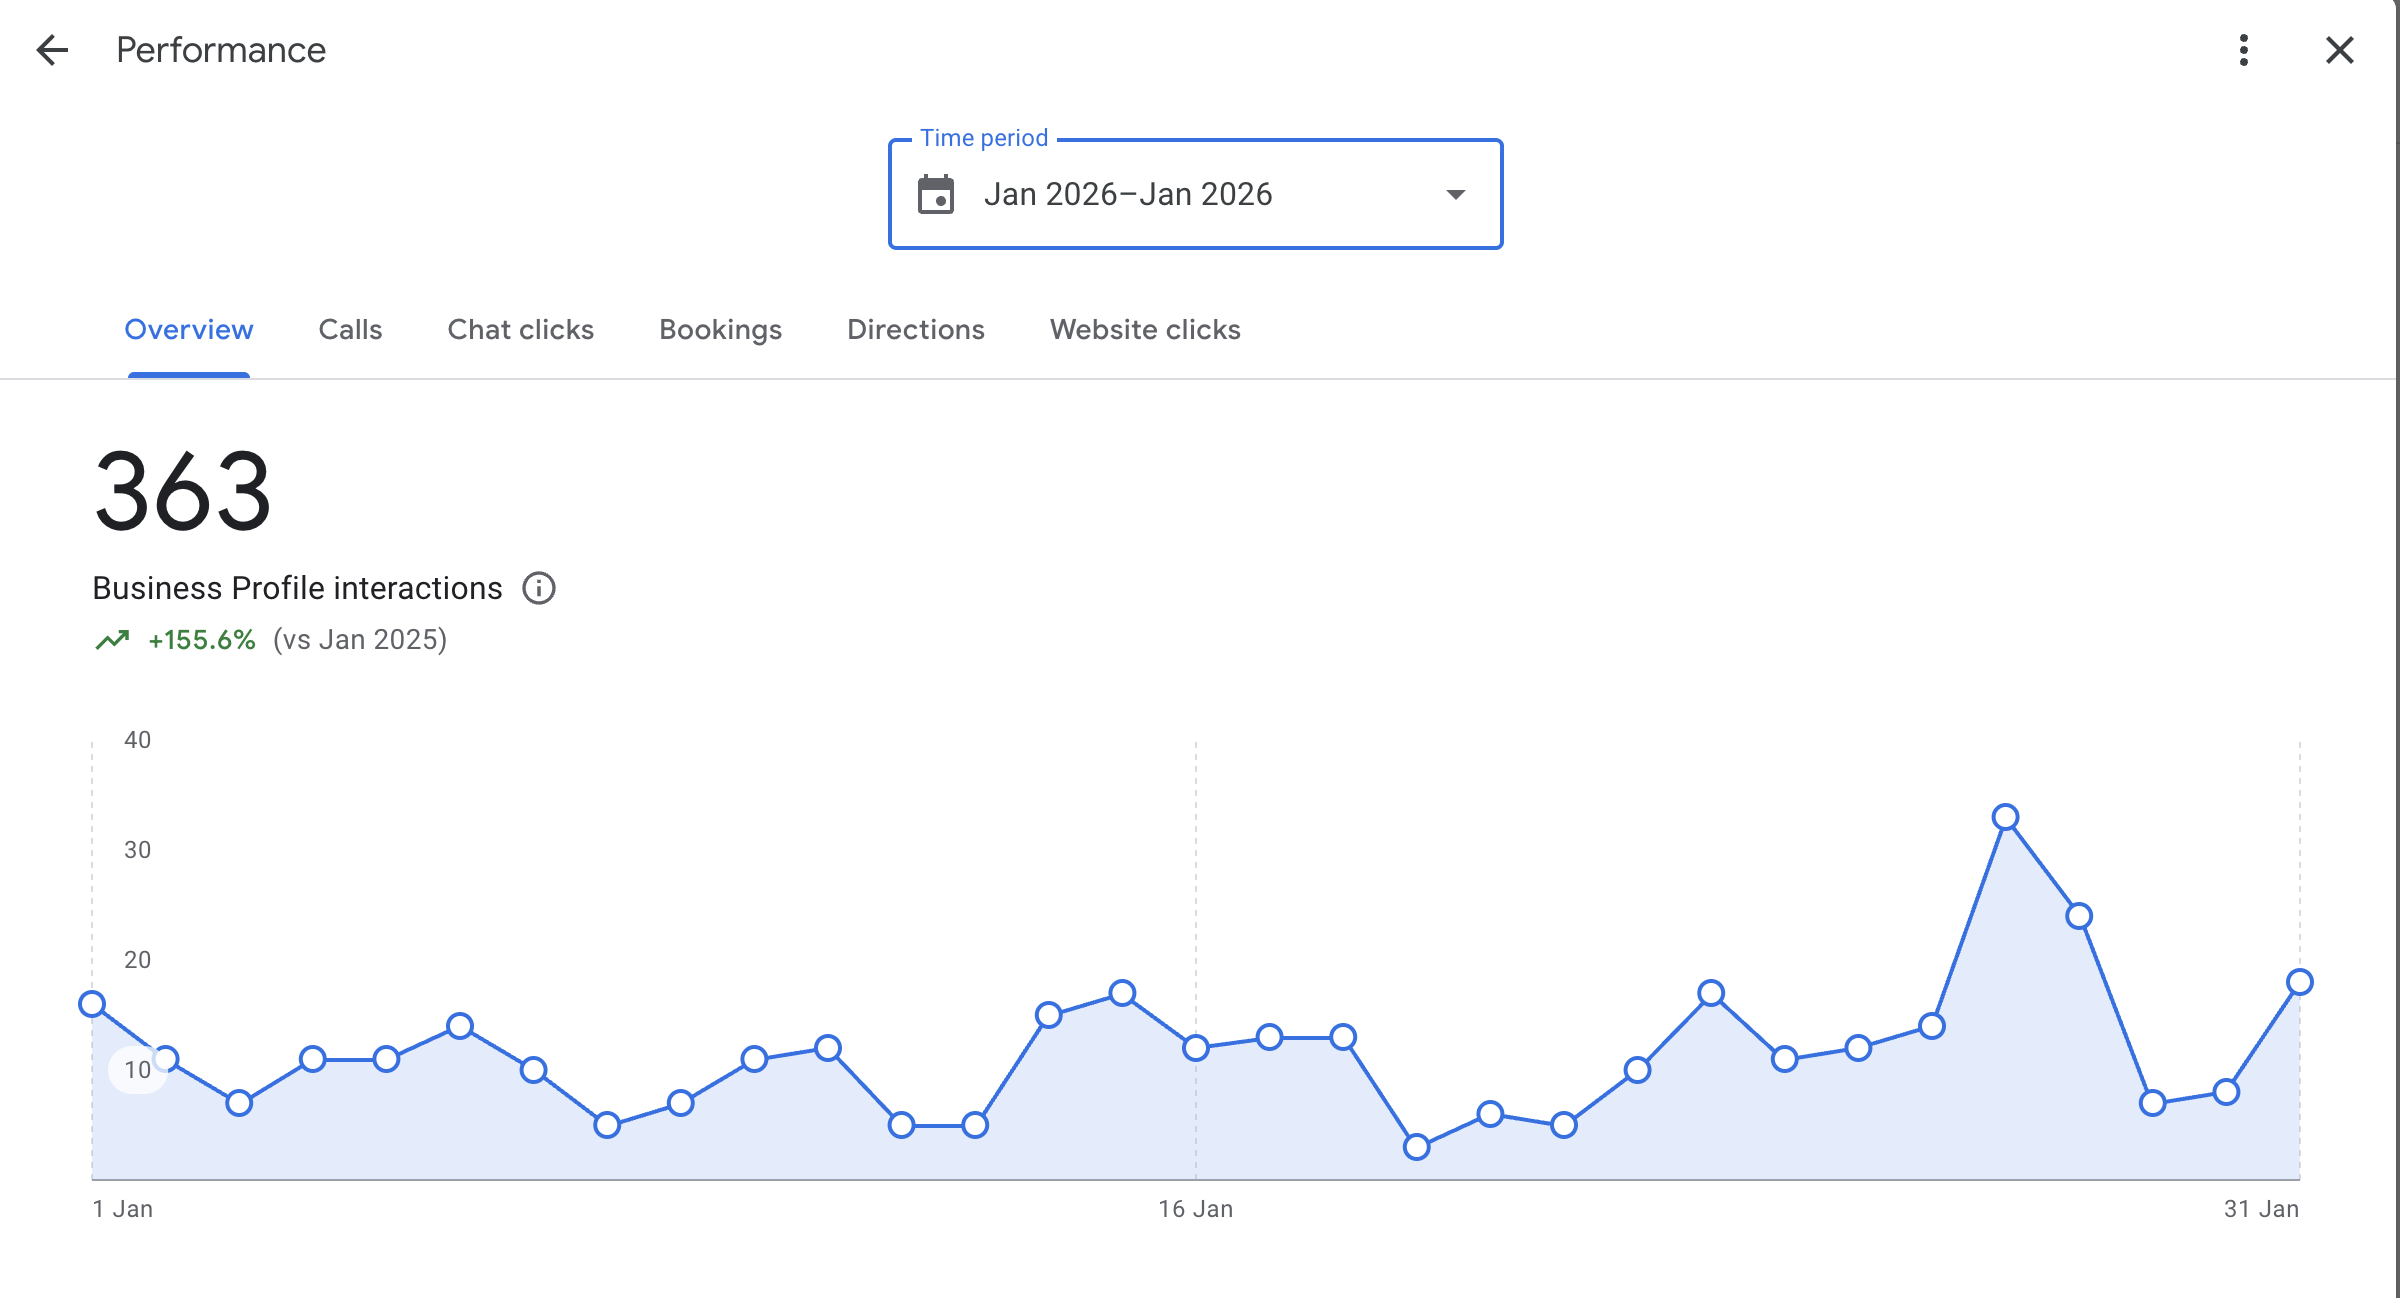Open the Jan 2026–Jan 2026 date selector
This screenshot has width=2400, height=1298.
coord(1127,194)
